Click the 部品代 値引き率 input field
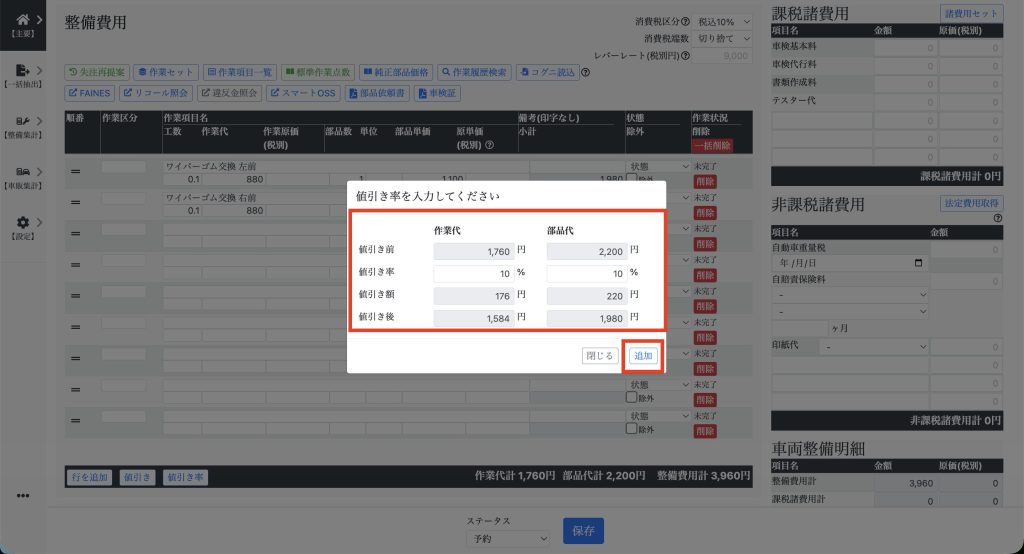1024x554 pixels. coord(586,273)
